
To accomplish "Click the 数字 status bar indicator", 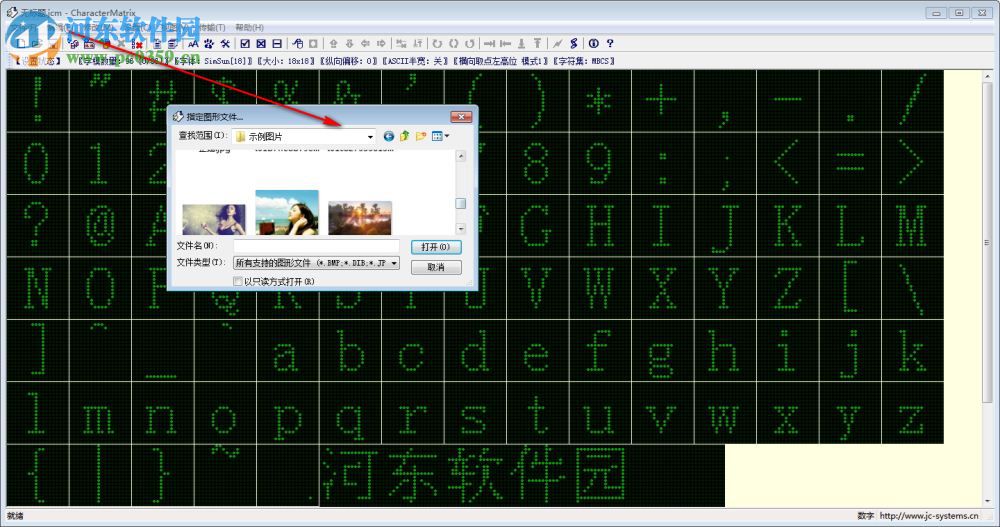I will coord(865,516).
